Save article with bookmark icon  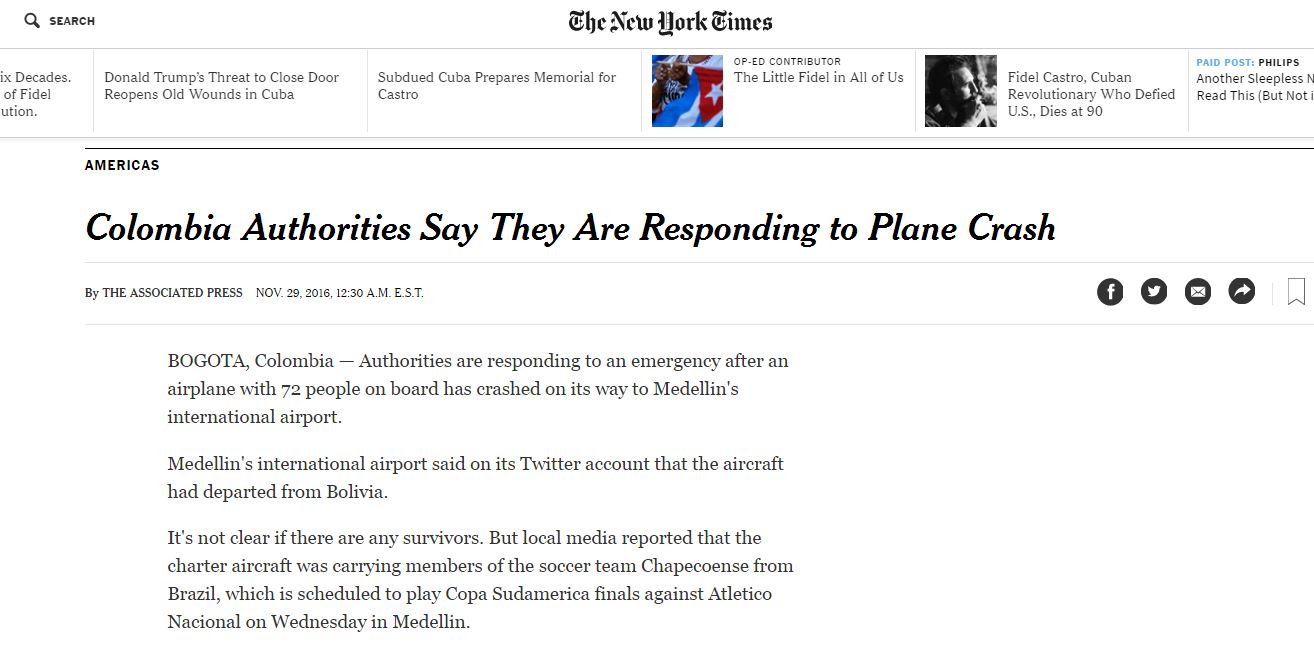pos(1296,292)
